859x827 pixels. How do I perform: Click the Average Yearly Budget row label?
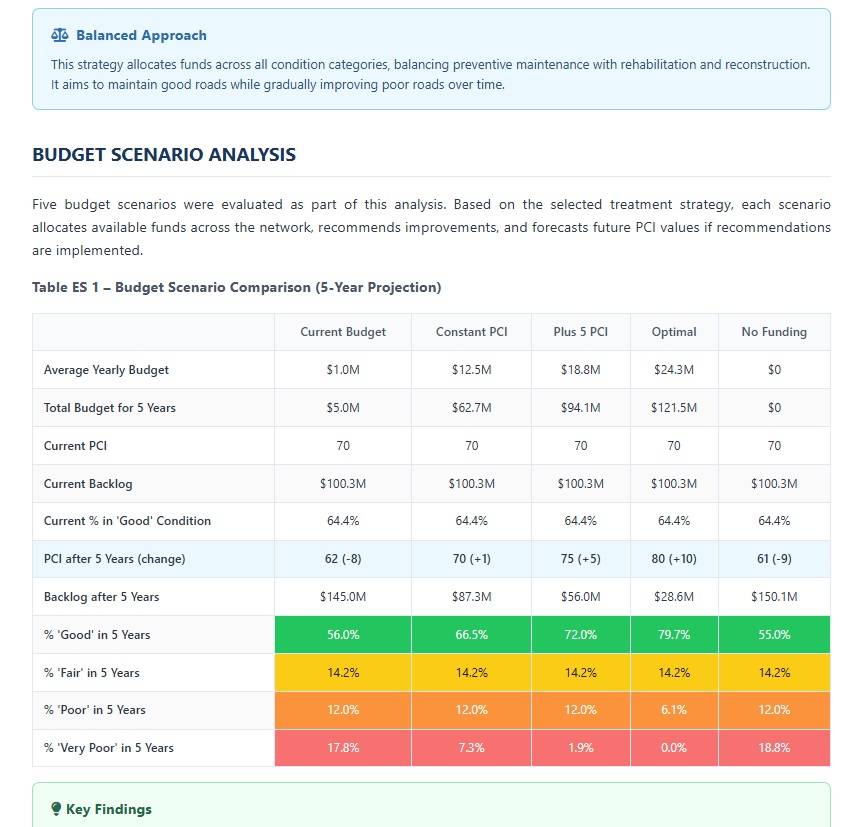(x=108, y=369)
